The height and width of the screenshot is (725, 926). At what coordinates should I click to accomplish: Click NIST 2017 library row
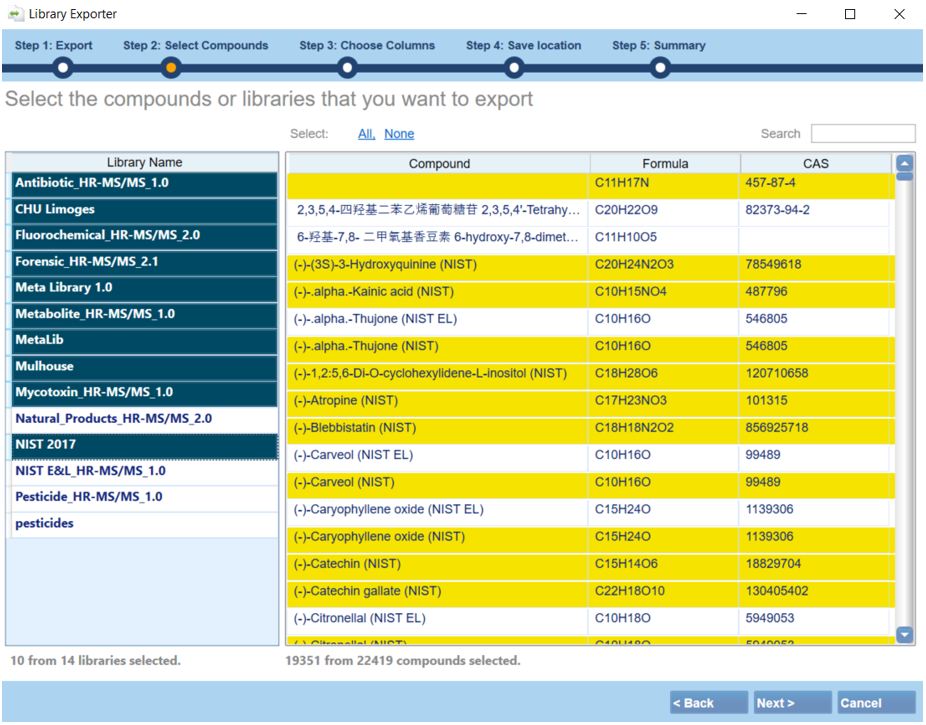[144, 446]
